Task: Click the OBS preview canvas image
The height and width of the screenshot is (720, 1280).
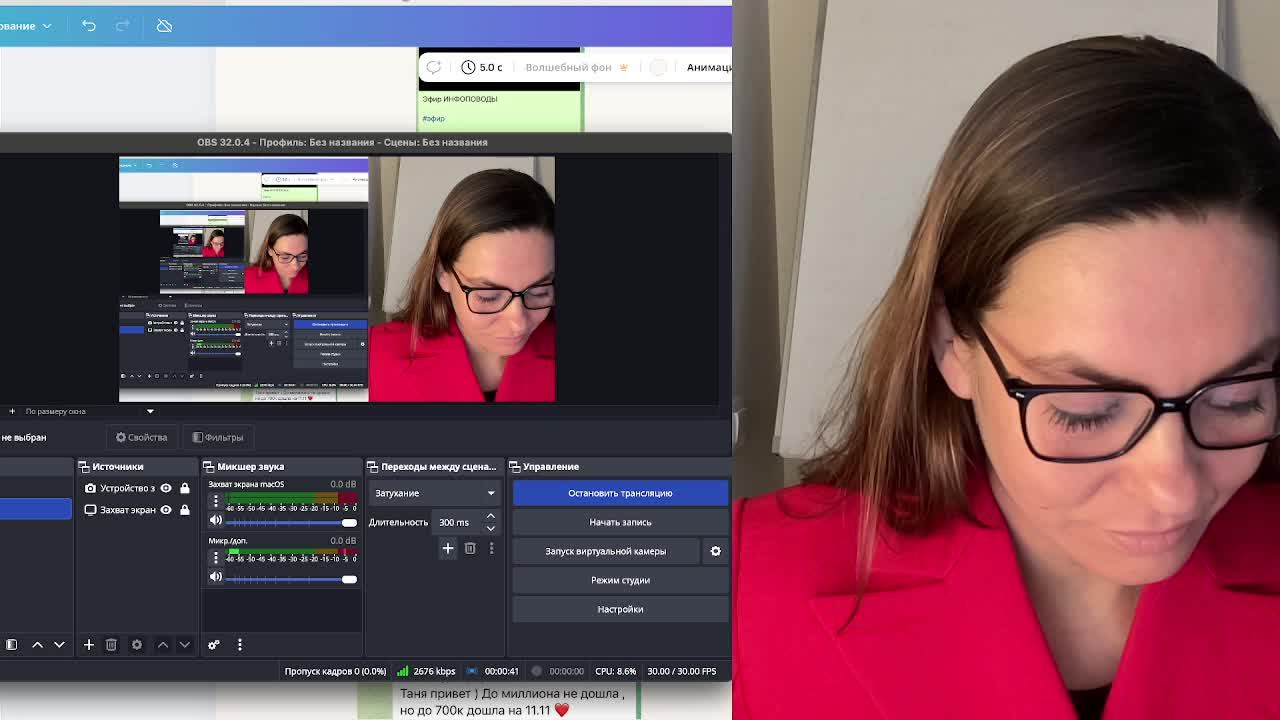Action: point(337,279)
